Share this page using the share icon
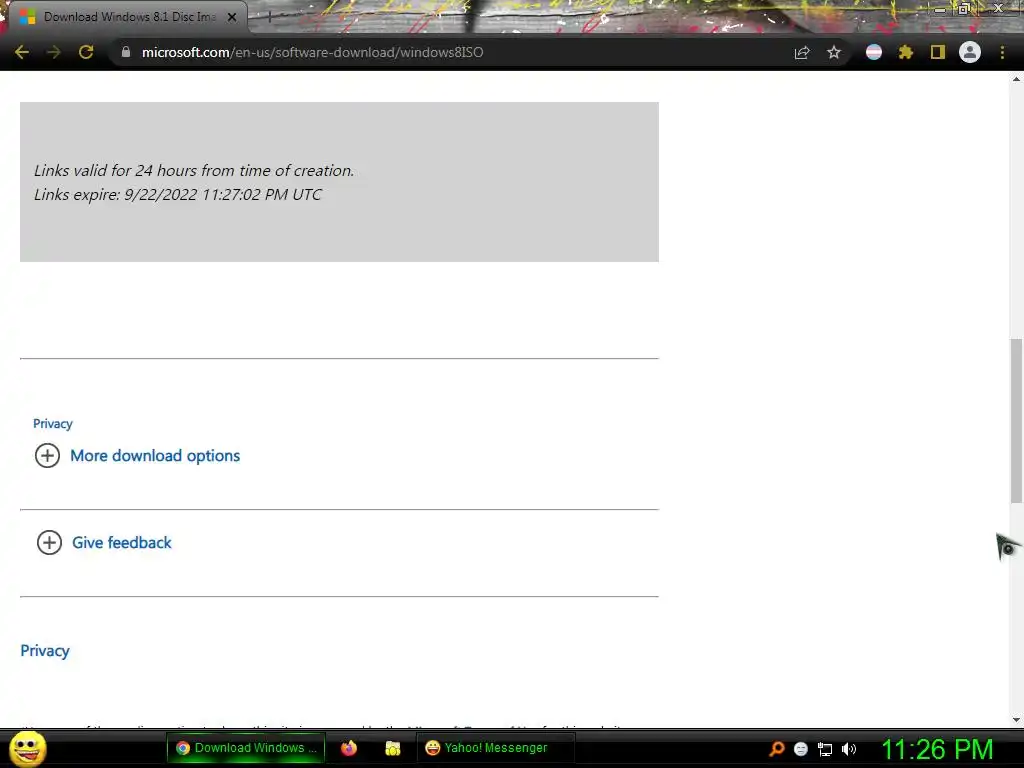1024x768 pixels. click(802, 52)
